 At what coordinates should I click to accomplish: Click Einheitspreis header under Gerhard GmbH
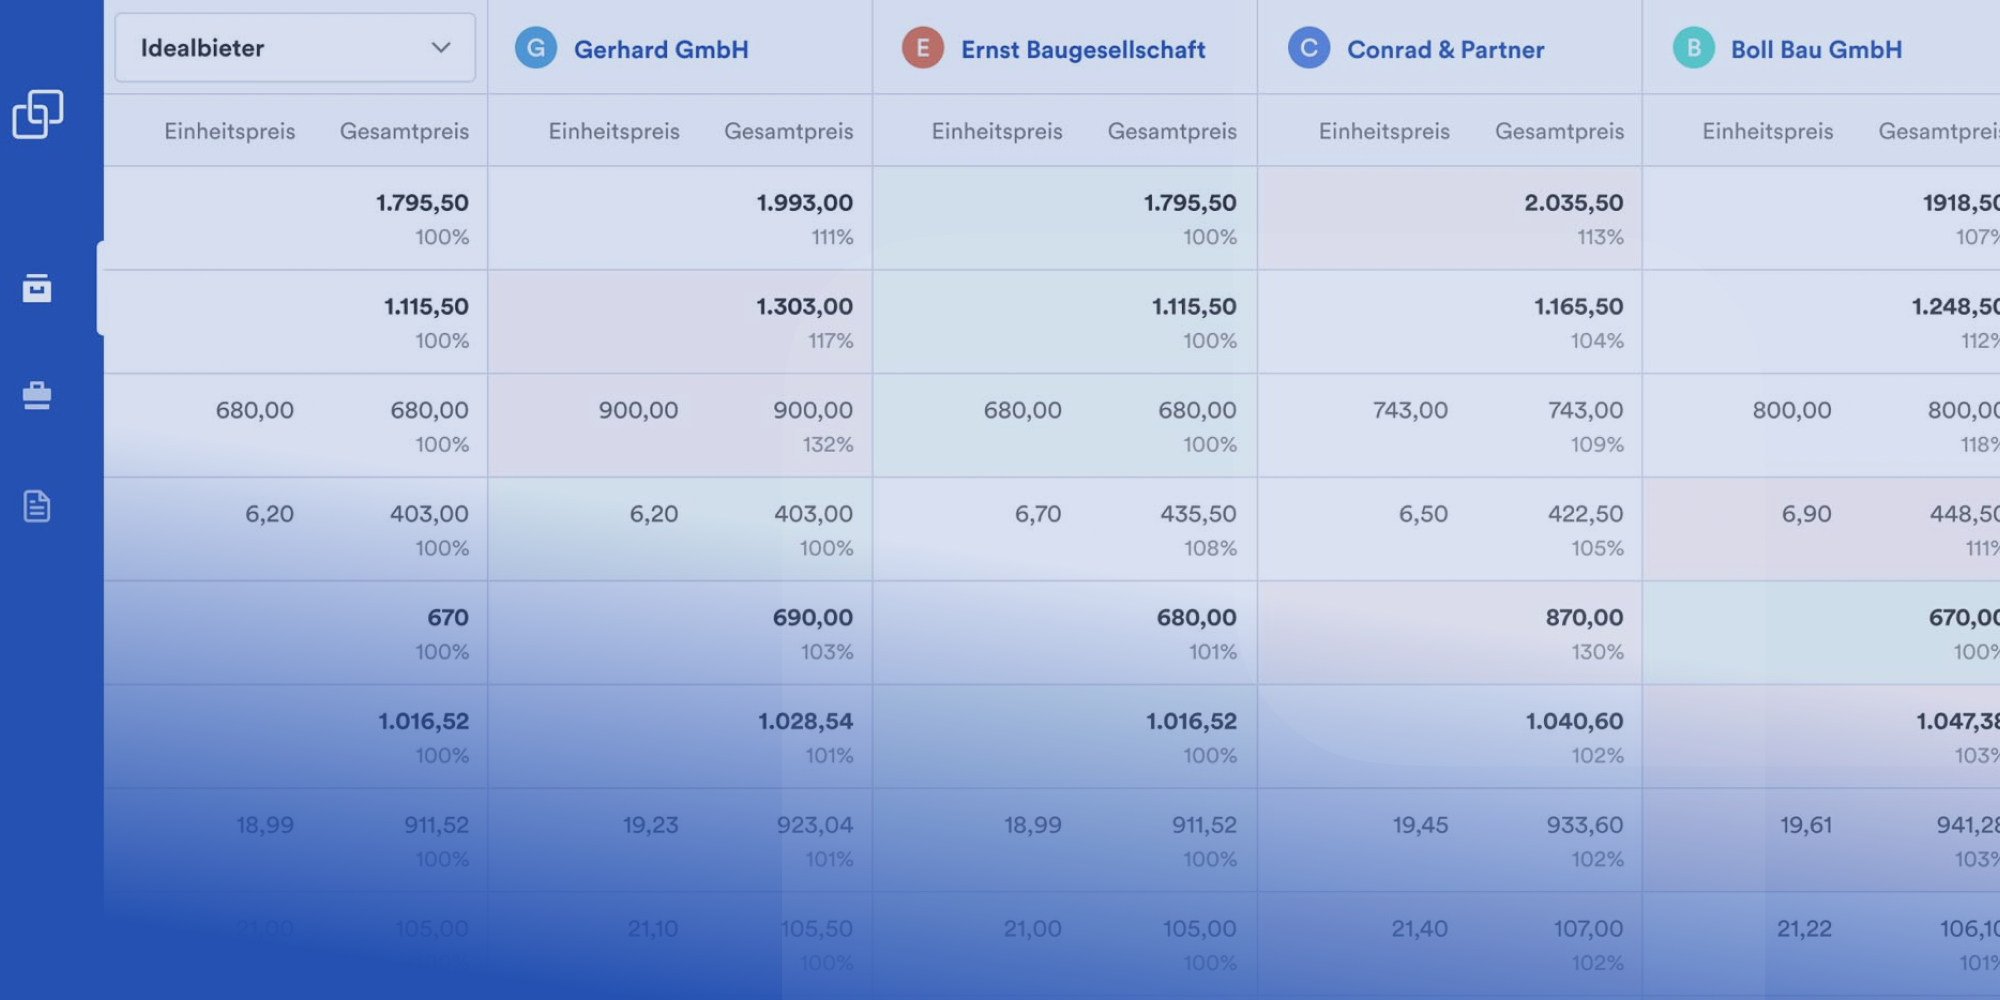coord(614,131)
